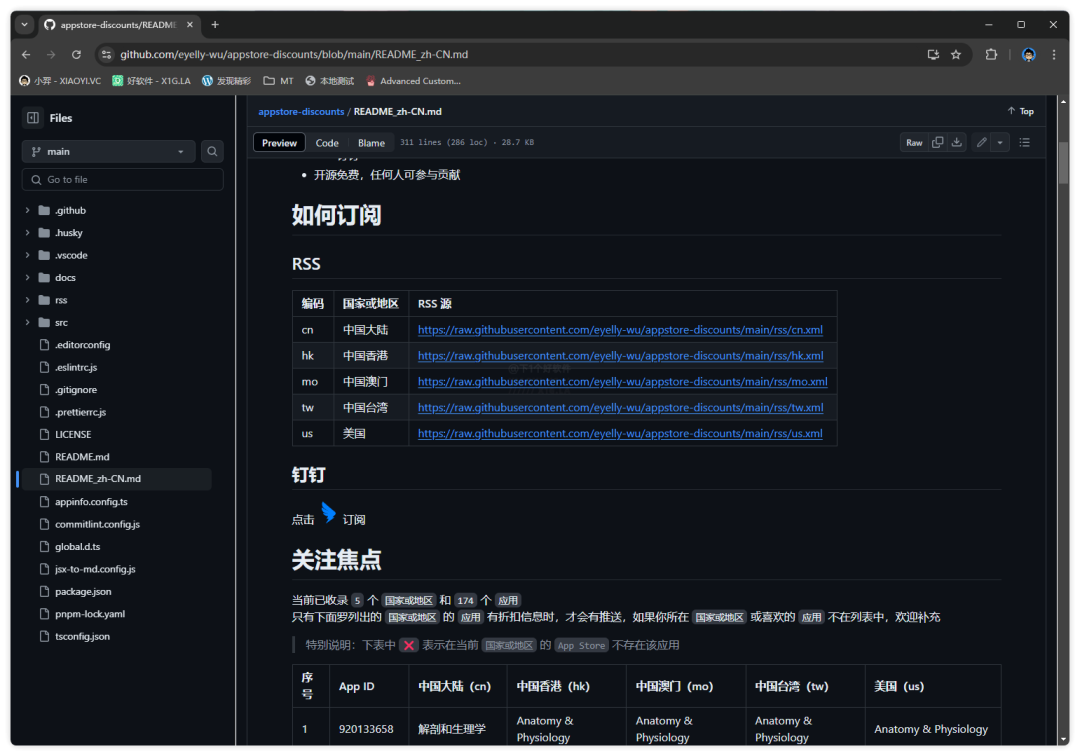Open the cn.xml RSS link
Screen dimensions: 1080x756
tap(620, 330)
